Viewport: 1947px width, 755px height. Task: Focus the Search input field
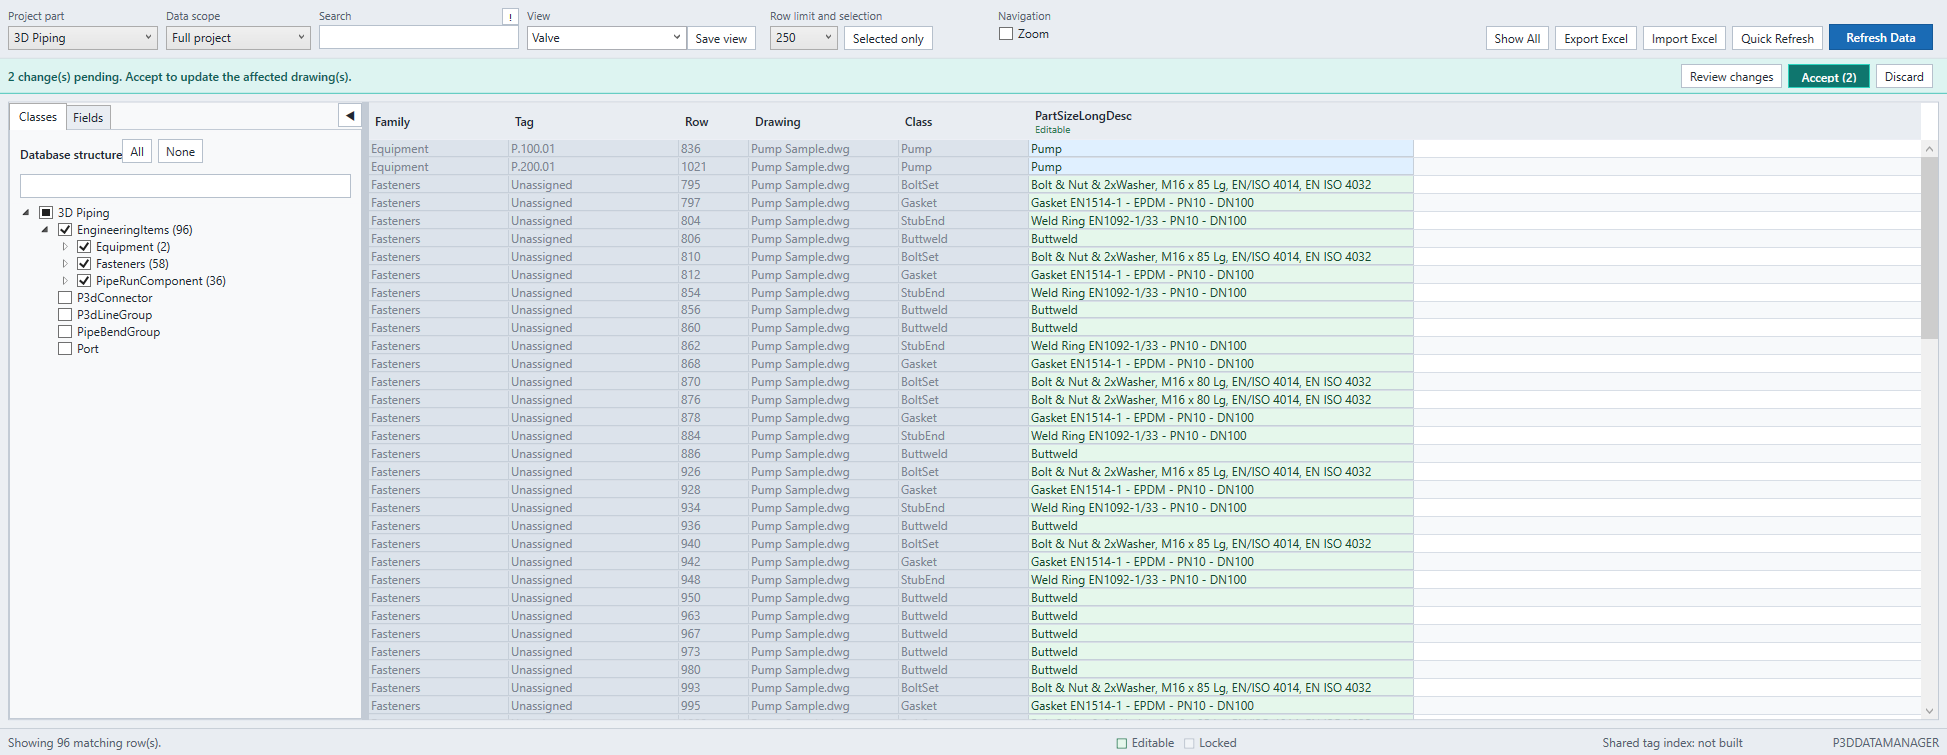(x=418, y=37)
